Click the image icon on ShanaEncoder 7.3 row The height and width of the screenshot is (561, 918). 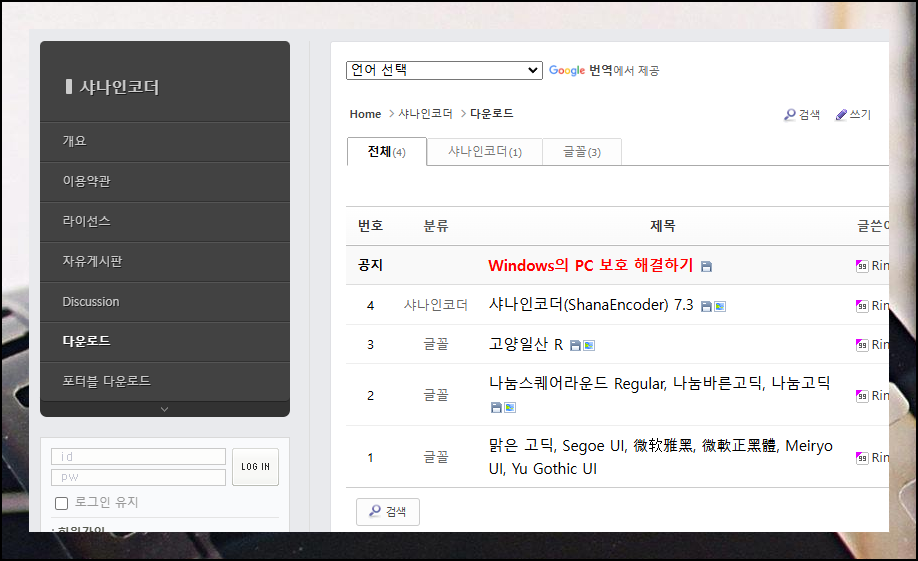(720, 306)
